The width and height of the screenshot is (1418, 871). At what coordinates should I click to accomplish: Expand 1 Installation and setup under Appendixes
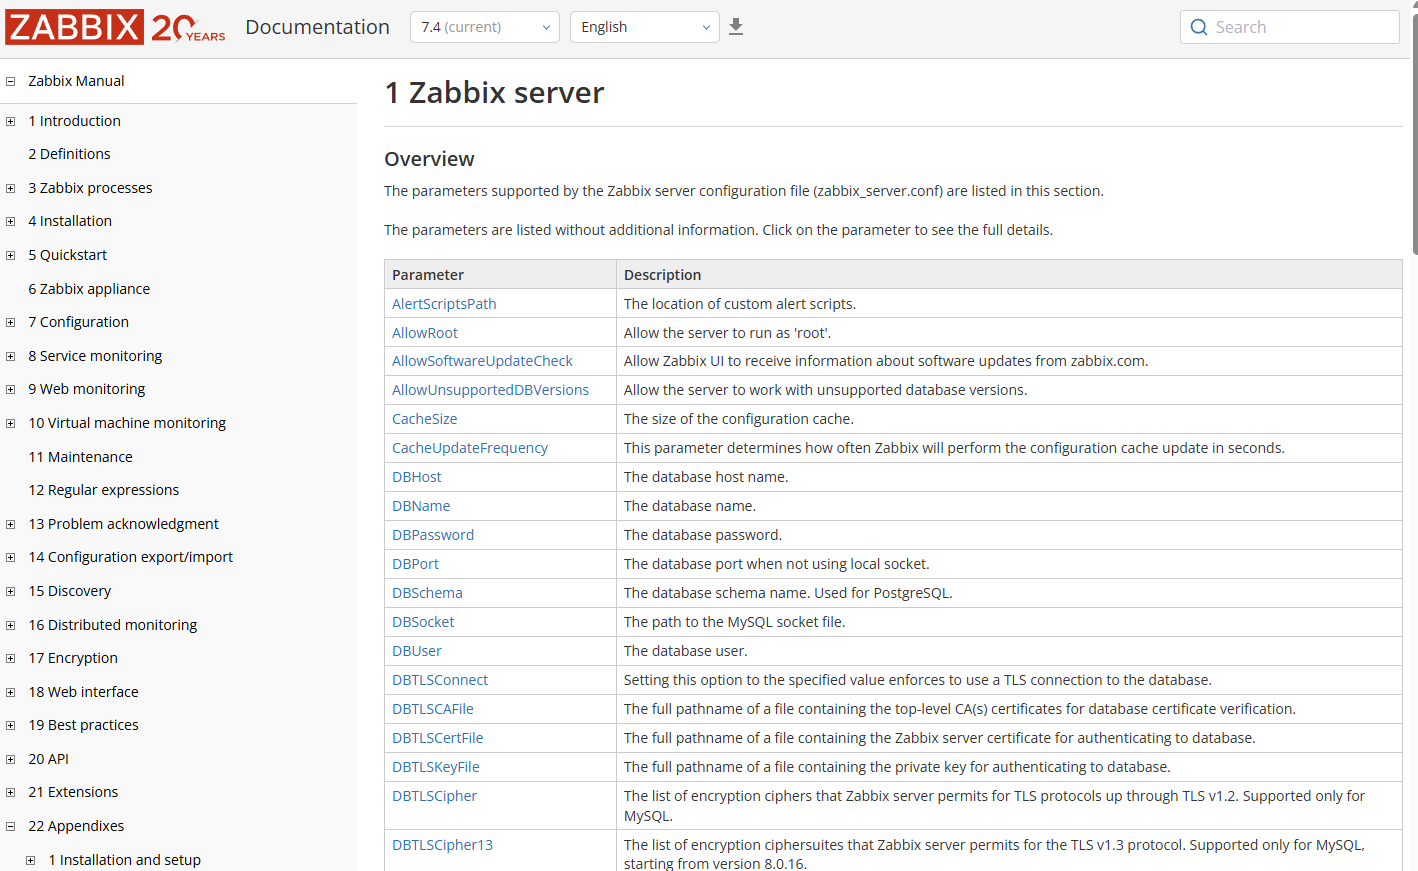click(x=30, y=860)
